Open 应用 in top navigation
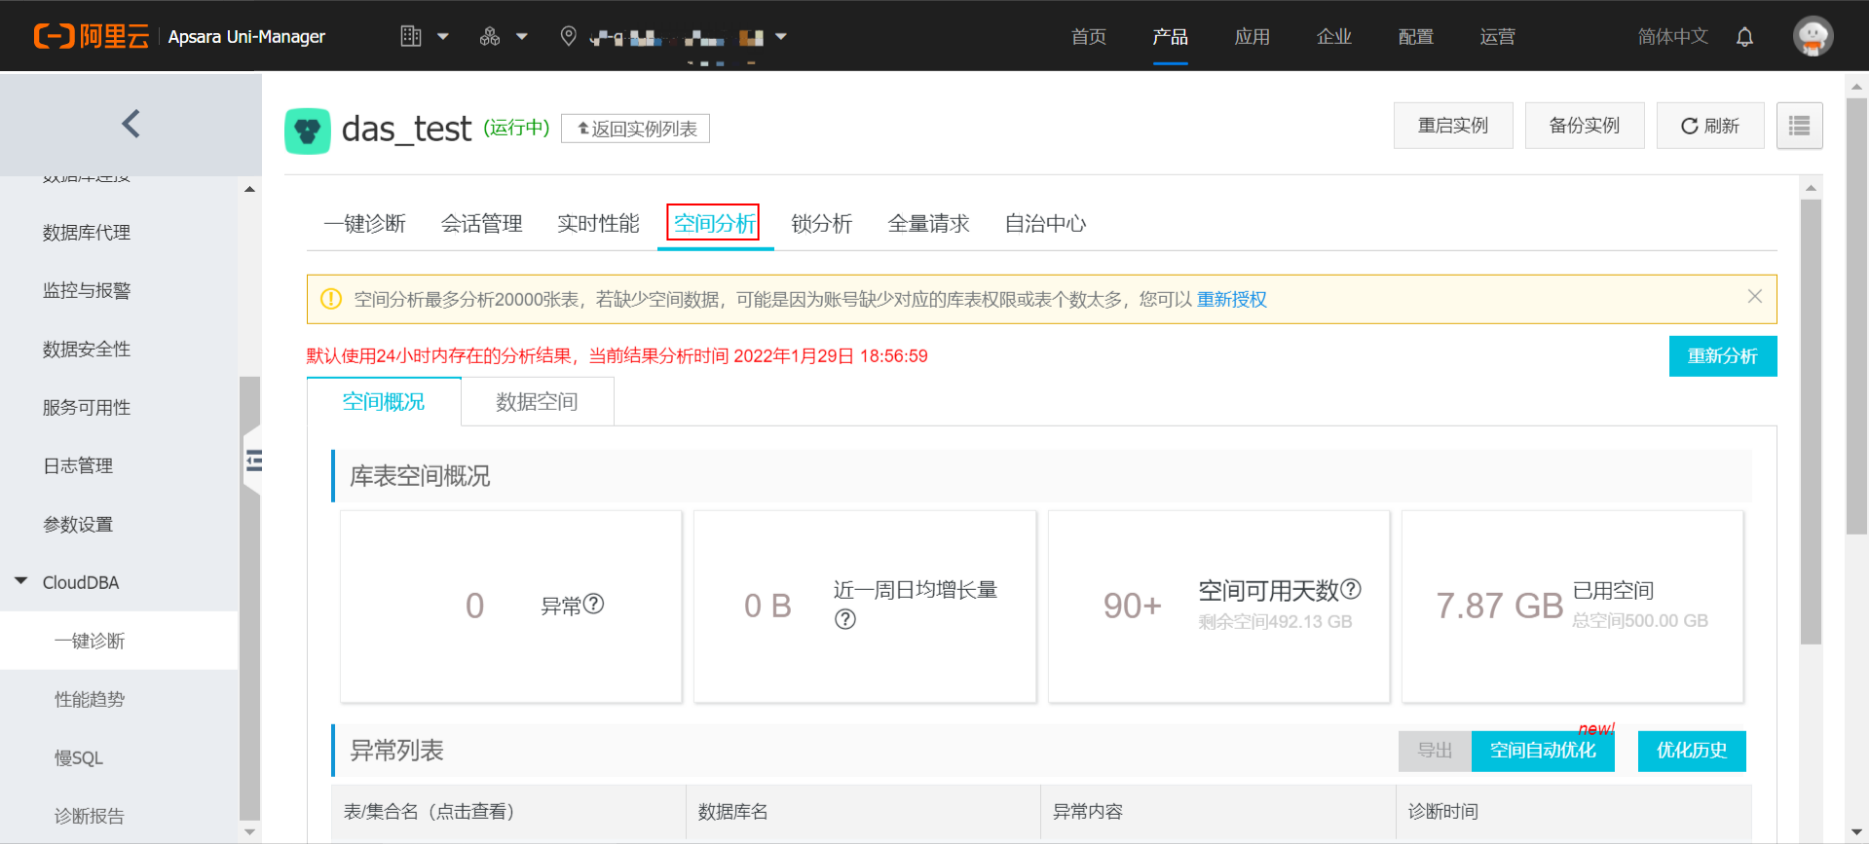The height and width of the screenshot is (844, 1869). pyautogui.click(x=1252, y=37)
